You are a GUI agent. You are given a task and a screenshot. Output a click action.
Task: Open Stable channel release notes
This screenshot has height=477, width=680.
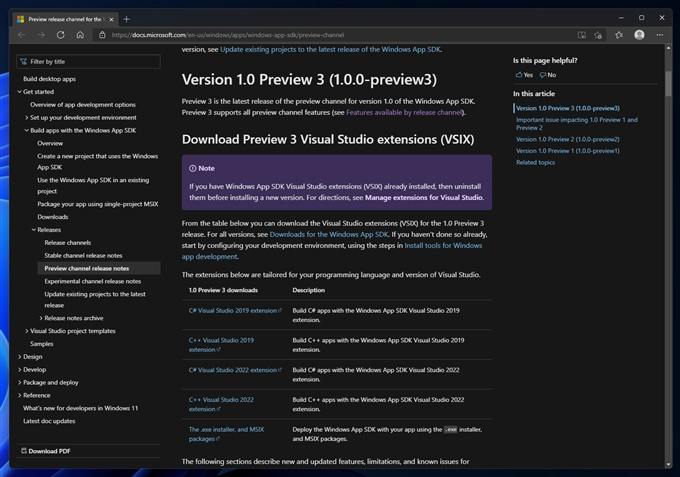tap(83, 255)
